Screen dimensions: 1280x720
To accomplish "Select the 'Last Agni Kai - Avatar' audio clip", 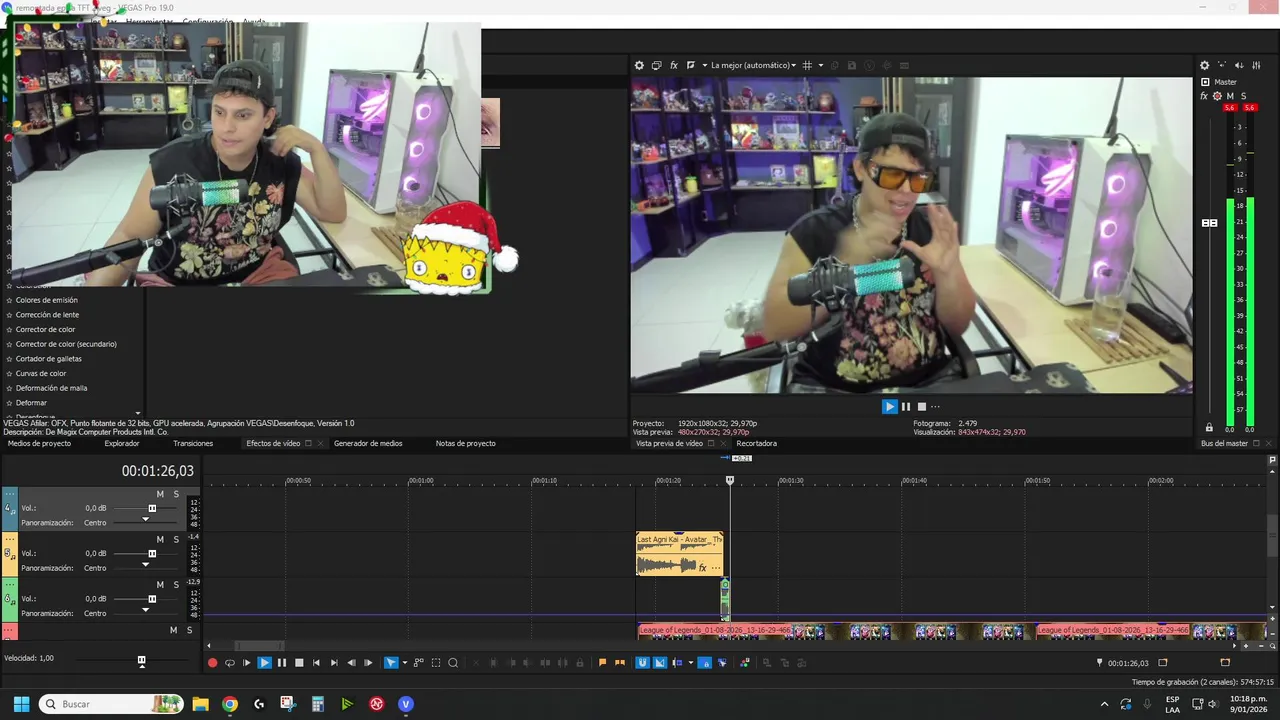I will 679,553.
